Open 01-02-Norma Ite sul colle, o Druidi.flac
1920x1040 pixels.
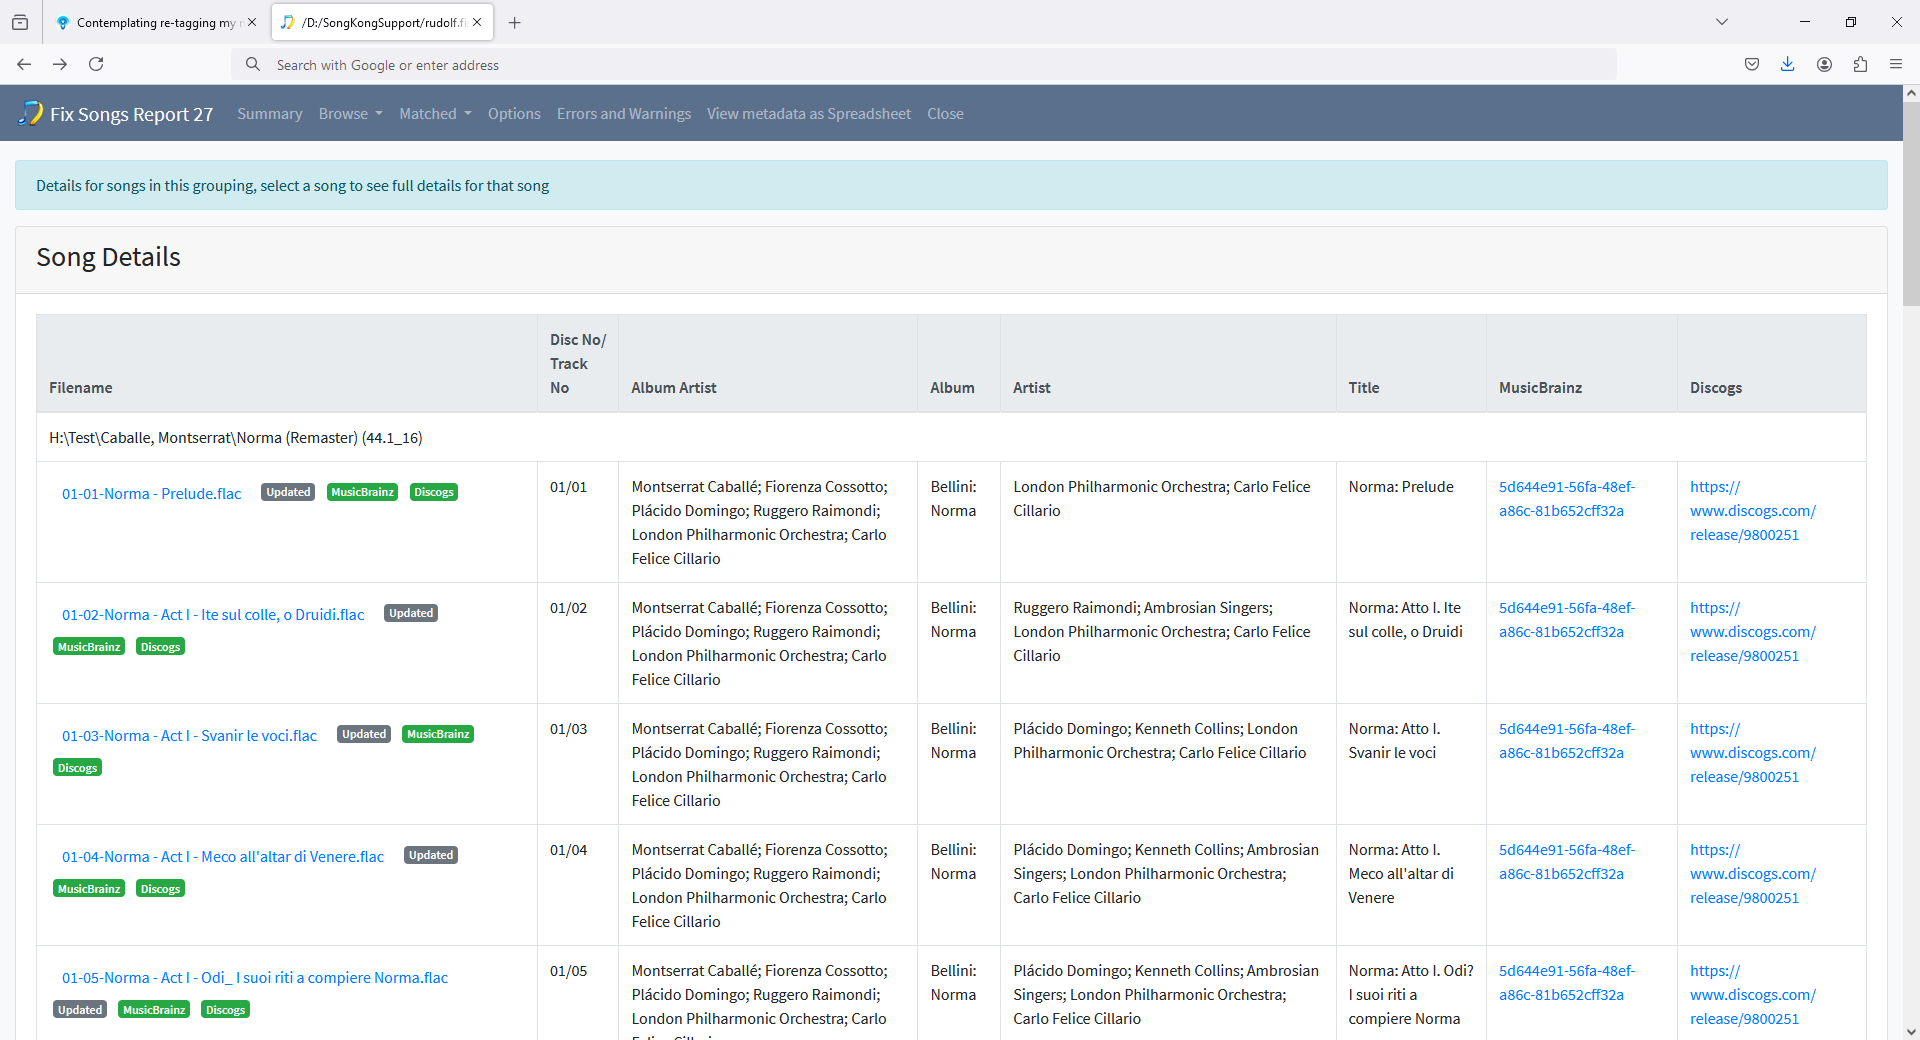click(x=213, y=615)
